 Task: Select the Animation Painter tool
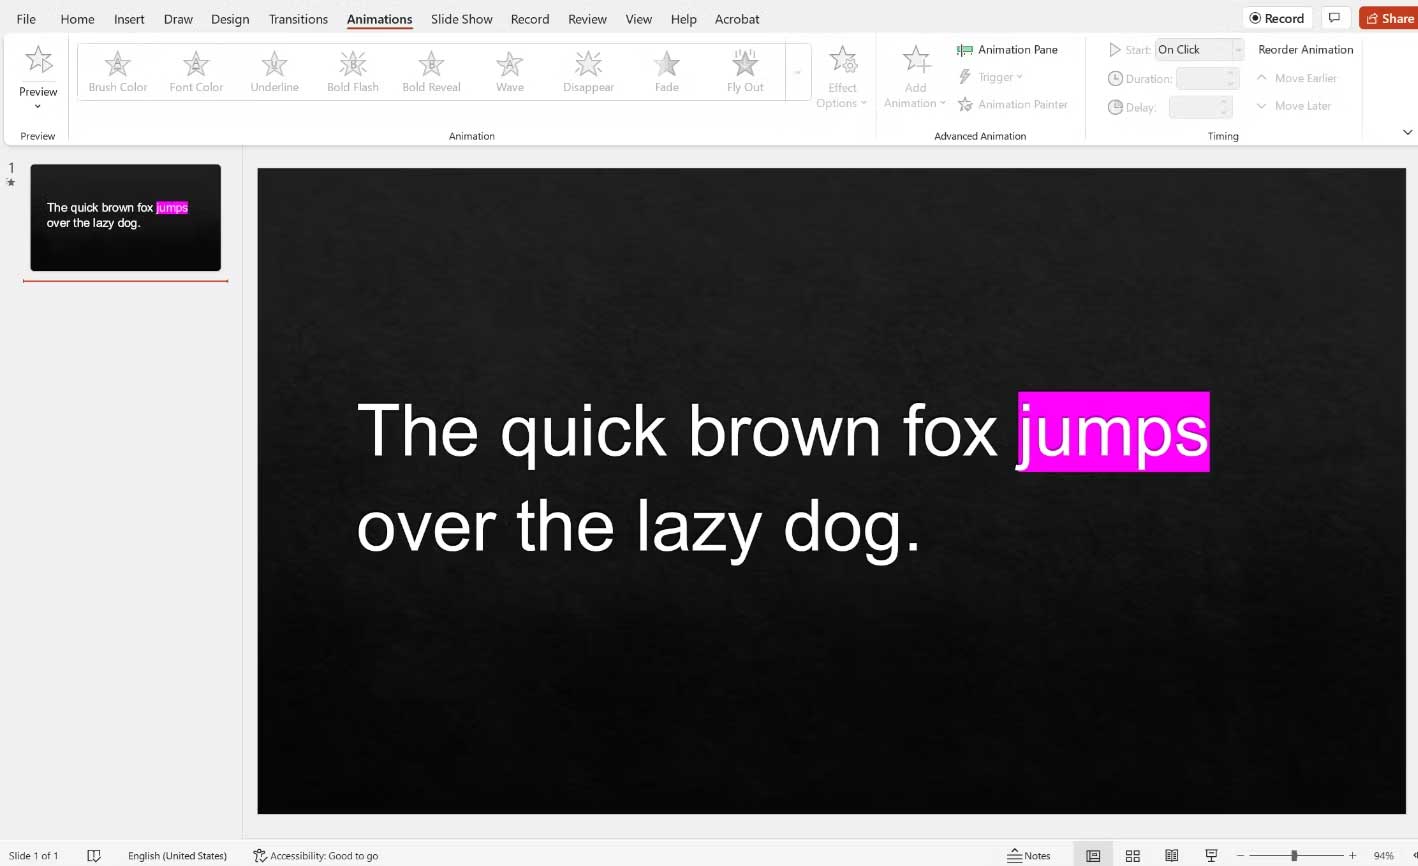(x=1012, y=104)
